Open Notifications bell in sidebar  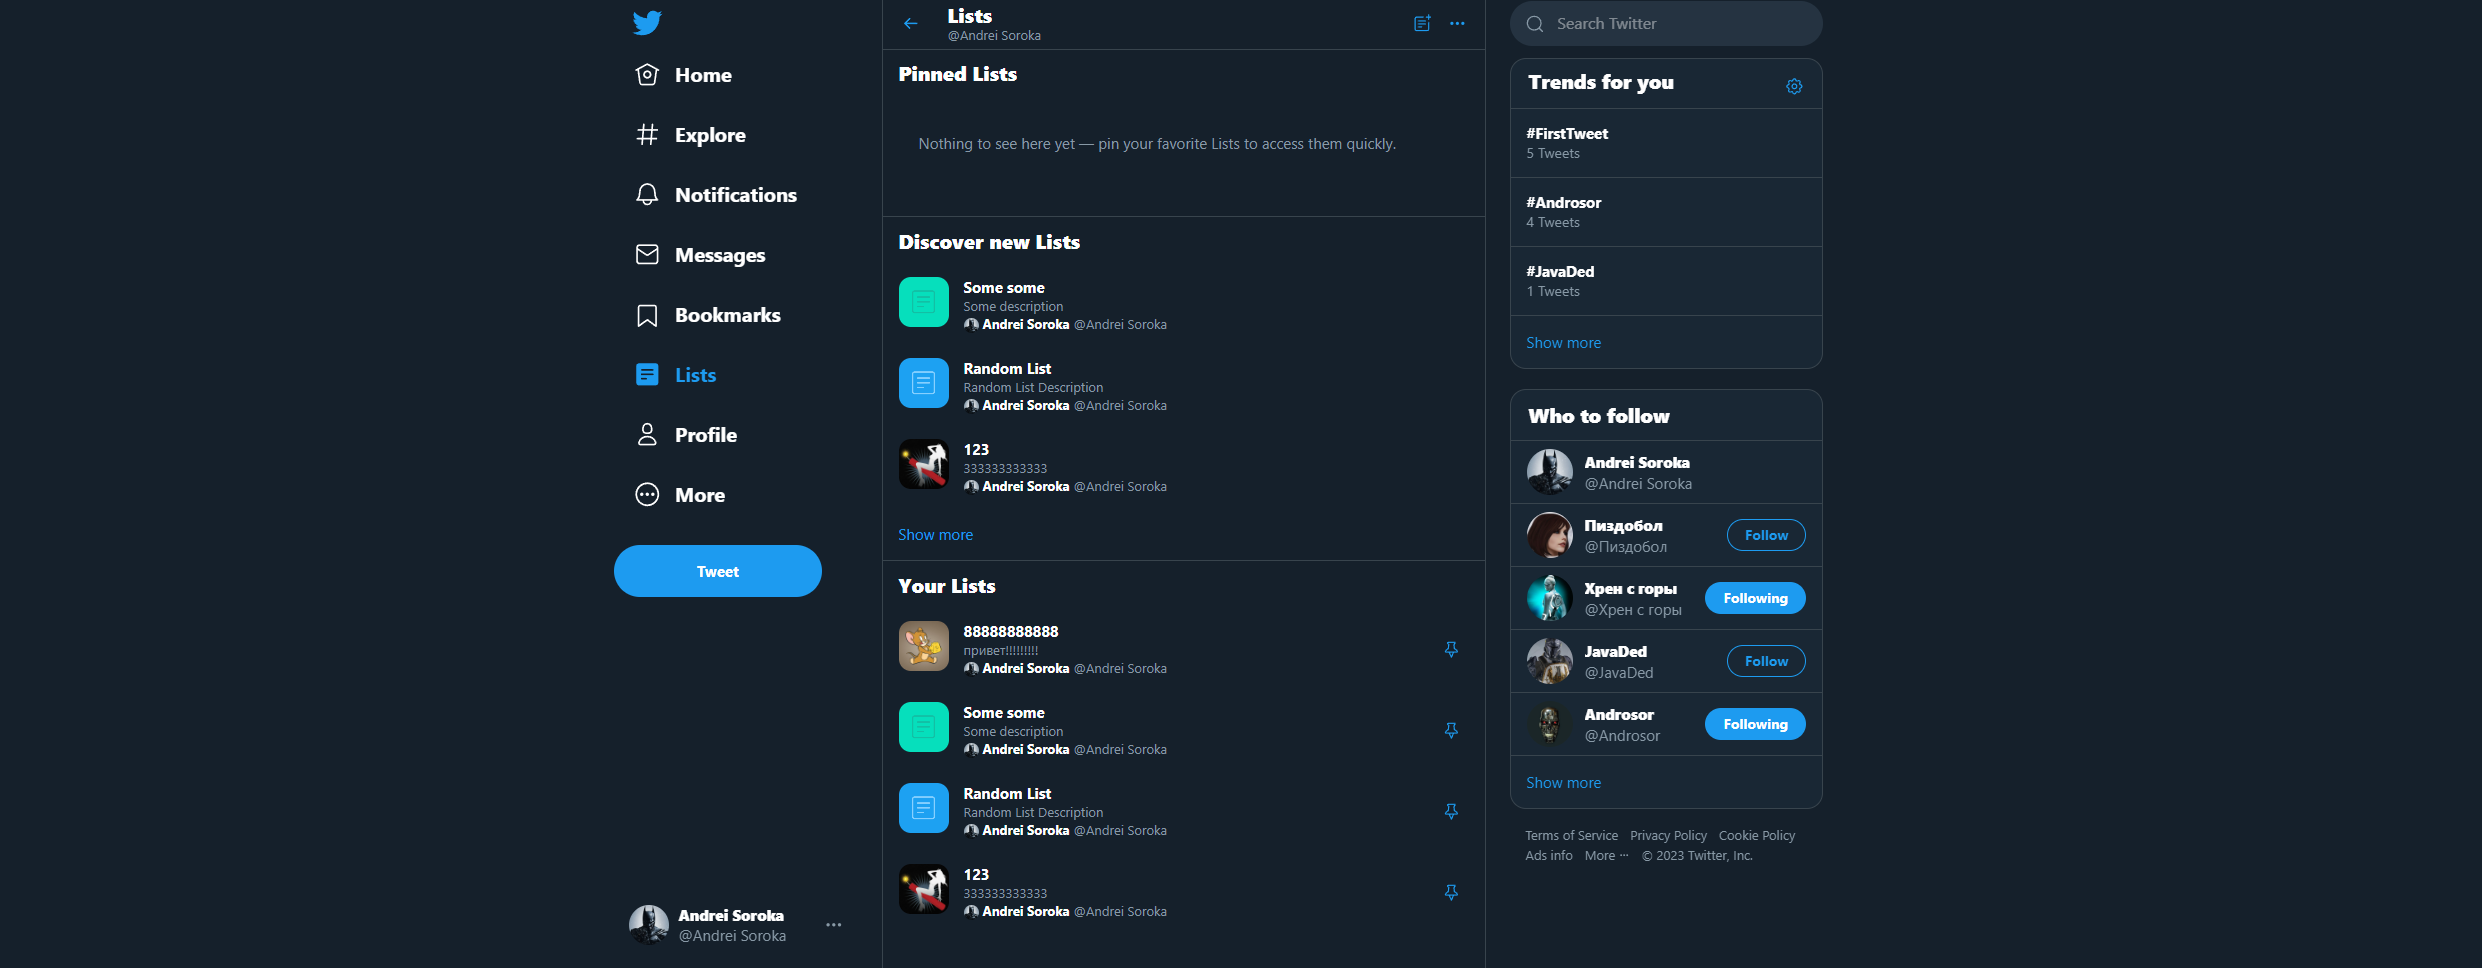647,195
